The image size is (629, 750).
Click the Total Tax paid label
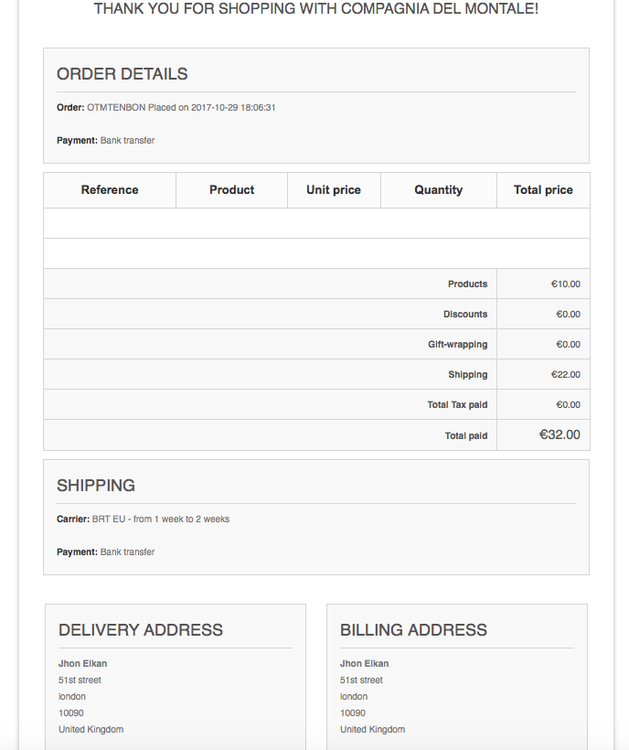click(x=457, y=405)
